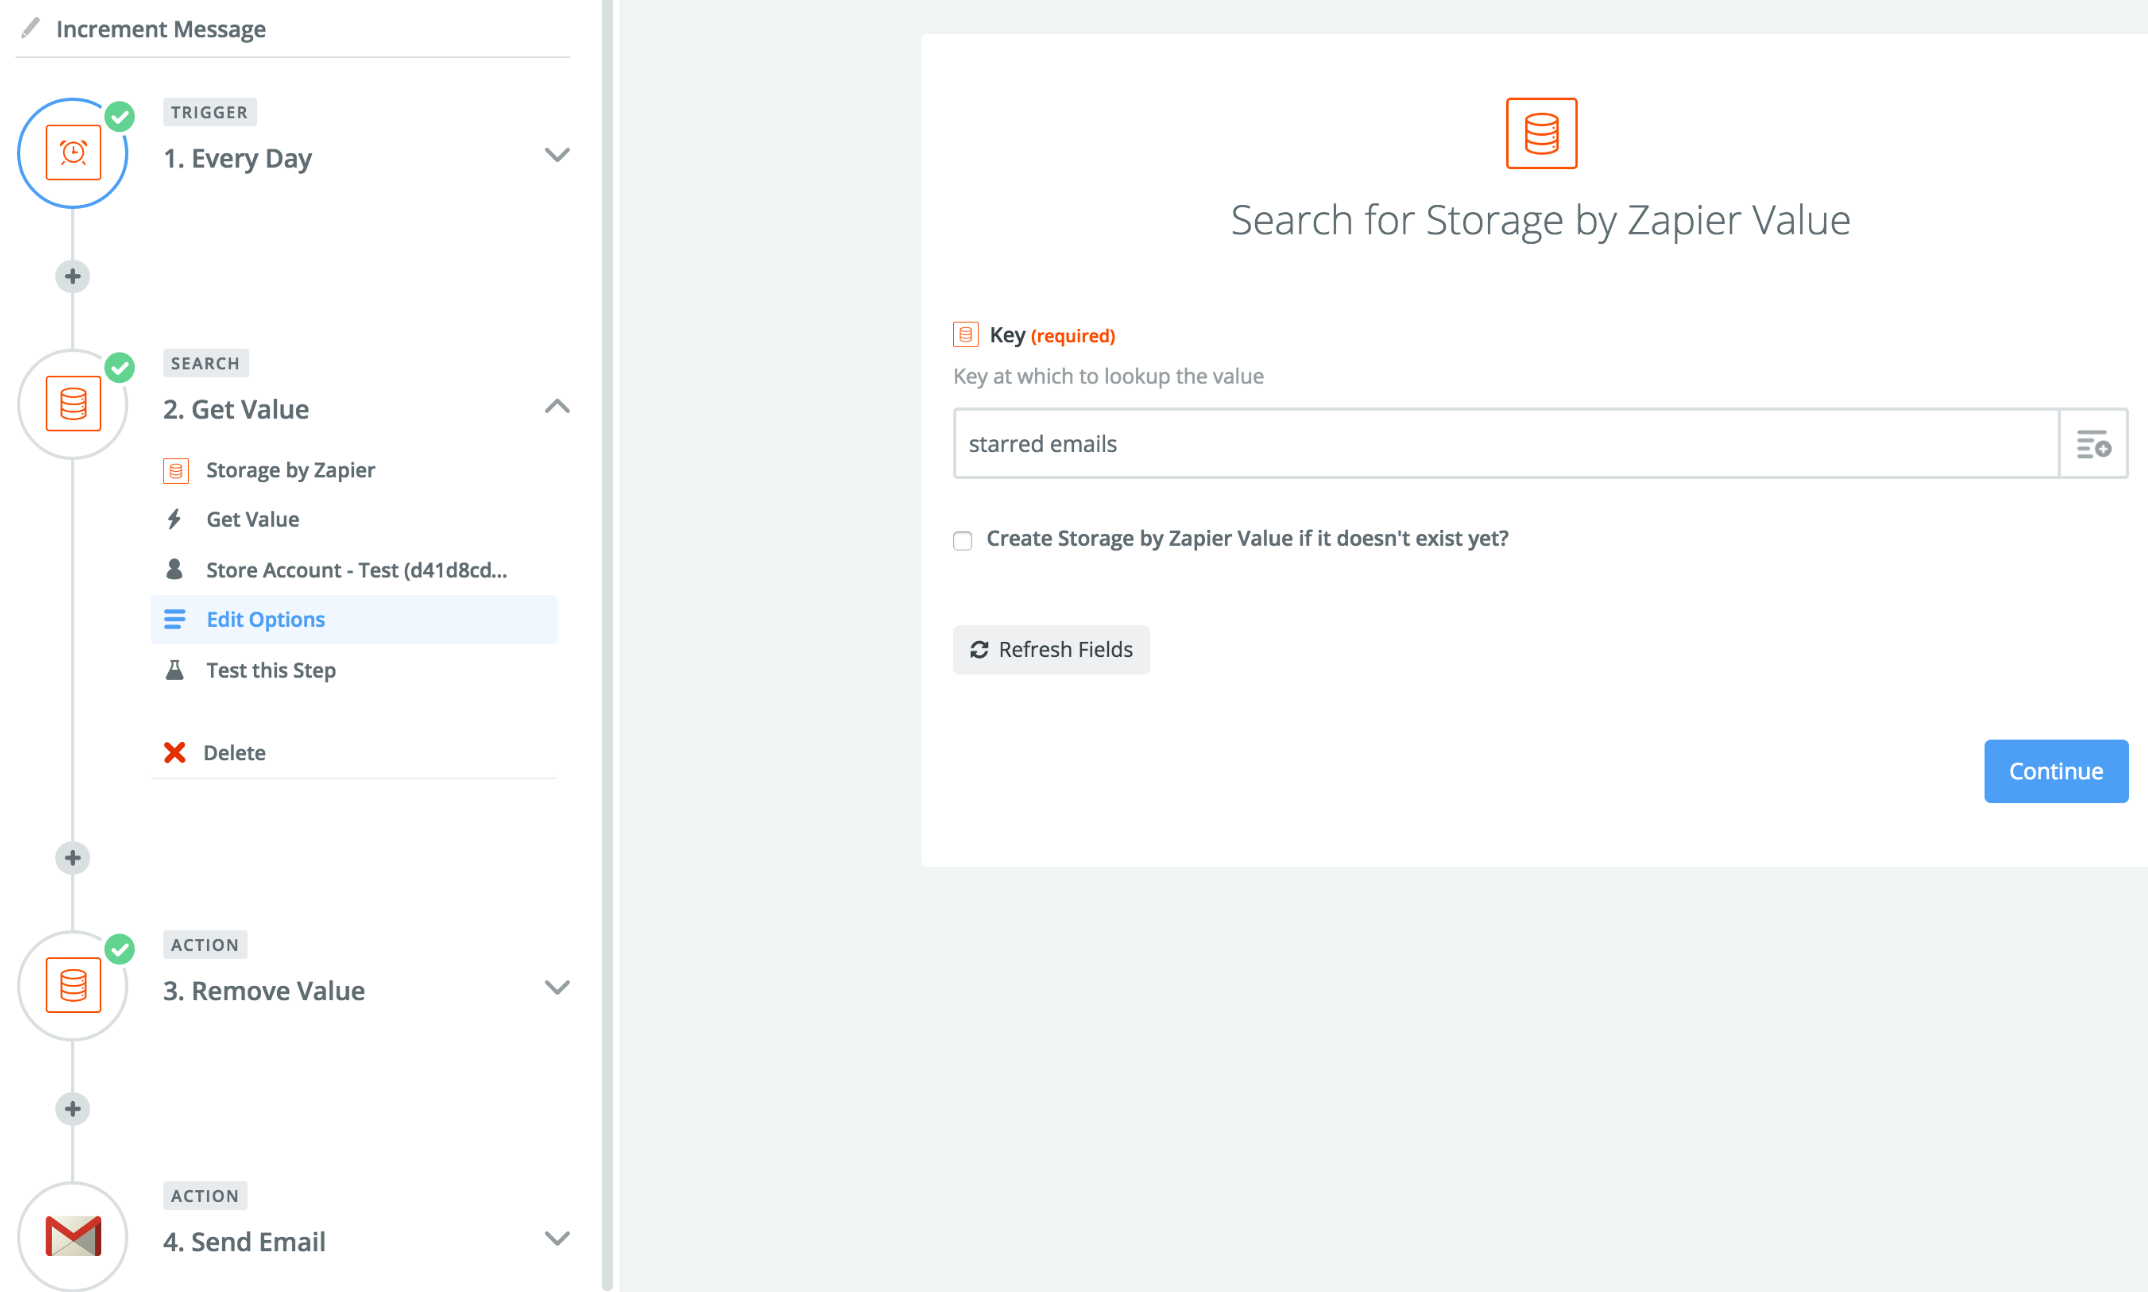This screenshot has width=2148, height=1292.
Task: Click green checkmark on Every Day step
Action: click(x=120, y=116)
